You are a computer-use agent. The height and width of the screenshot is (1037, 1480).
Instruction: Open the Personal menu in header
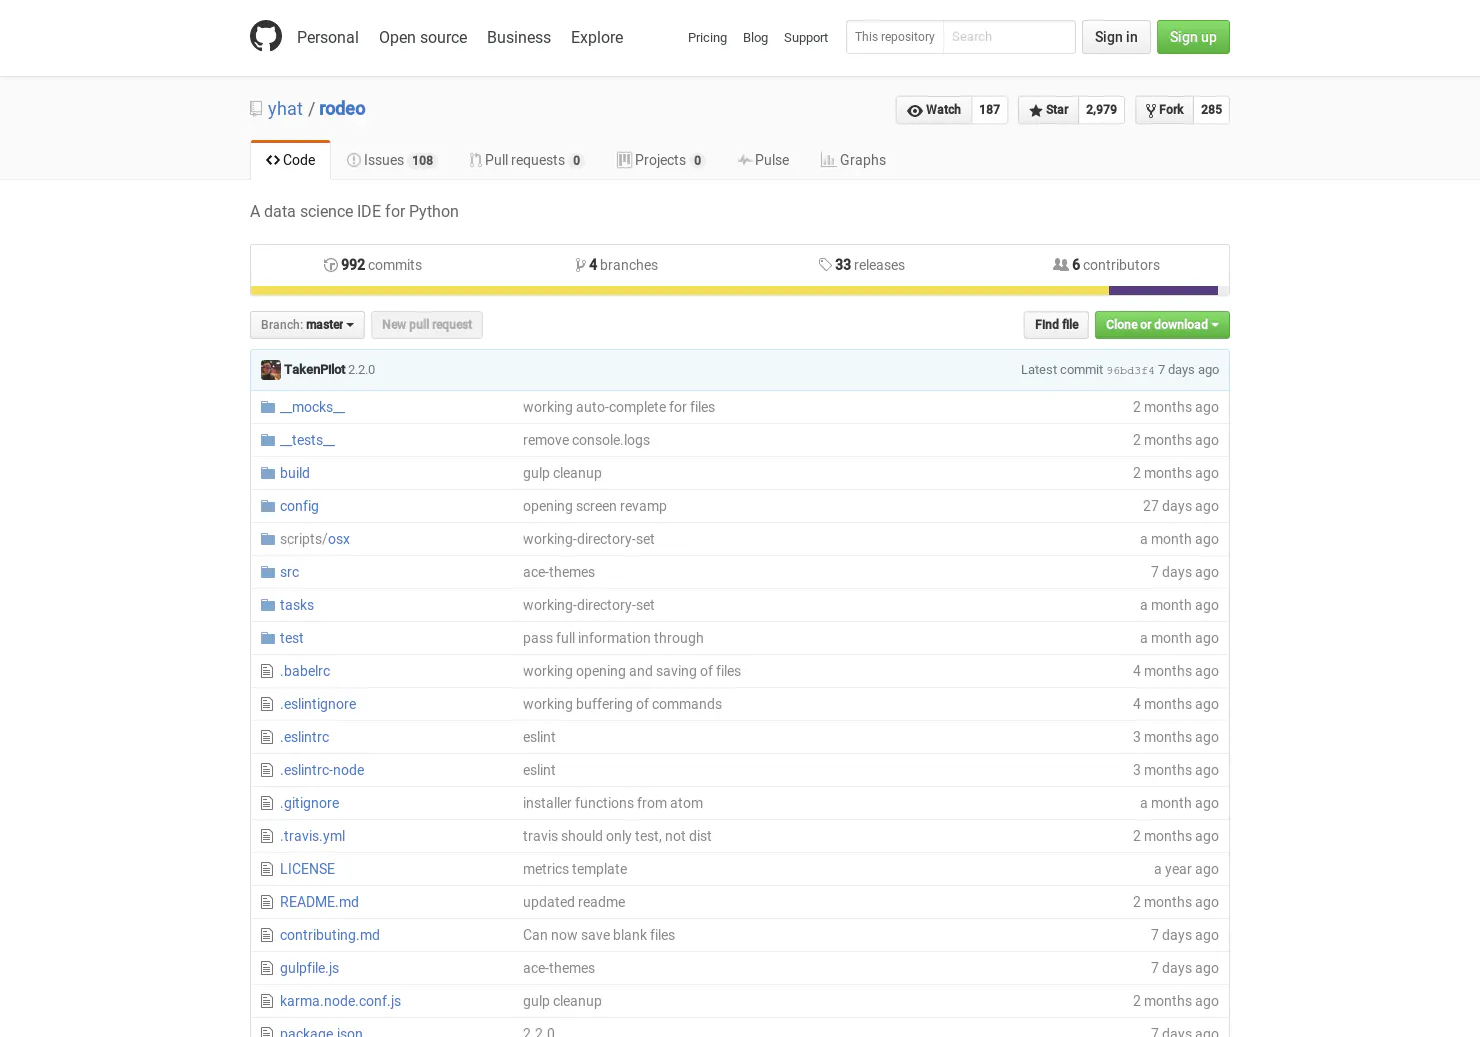point(327,37)
